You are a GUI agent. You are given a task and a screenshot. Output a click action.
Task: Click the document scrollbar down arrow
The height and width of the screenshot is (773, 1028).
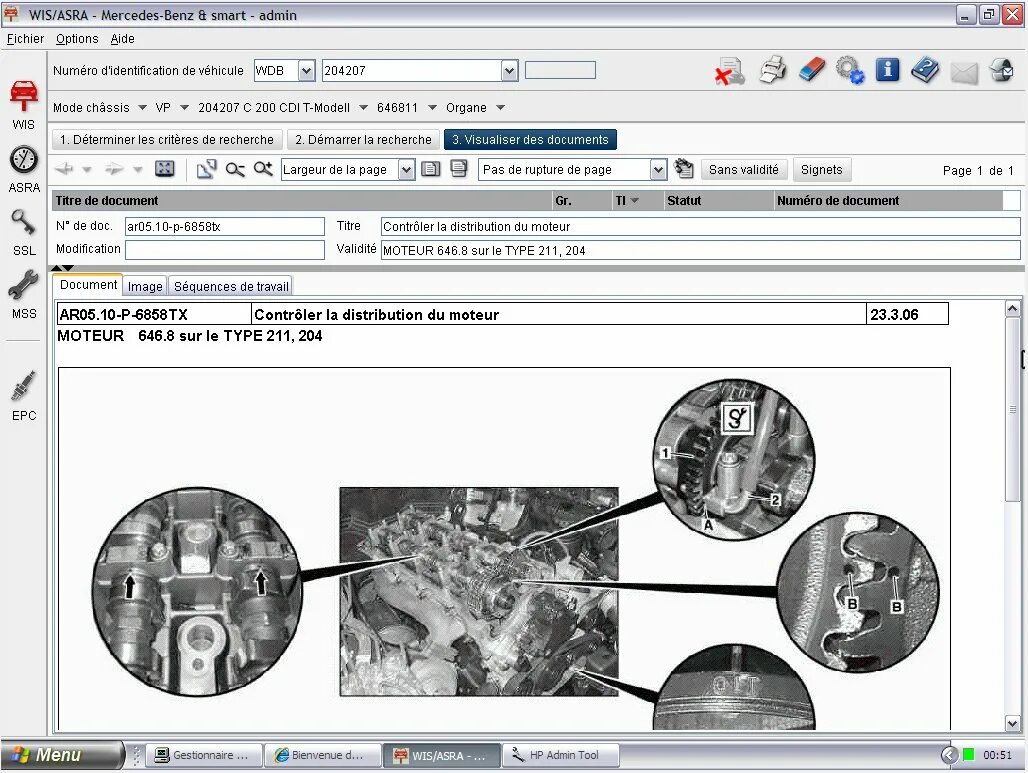coord(1012,723)
